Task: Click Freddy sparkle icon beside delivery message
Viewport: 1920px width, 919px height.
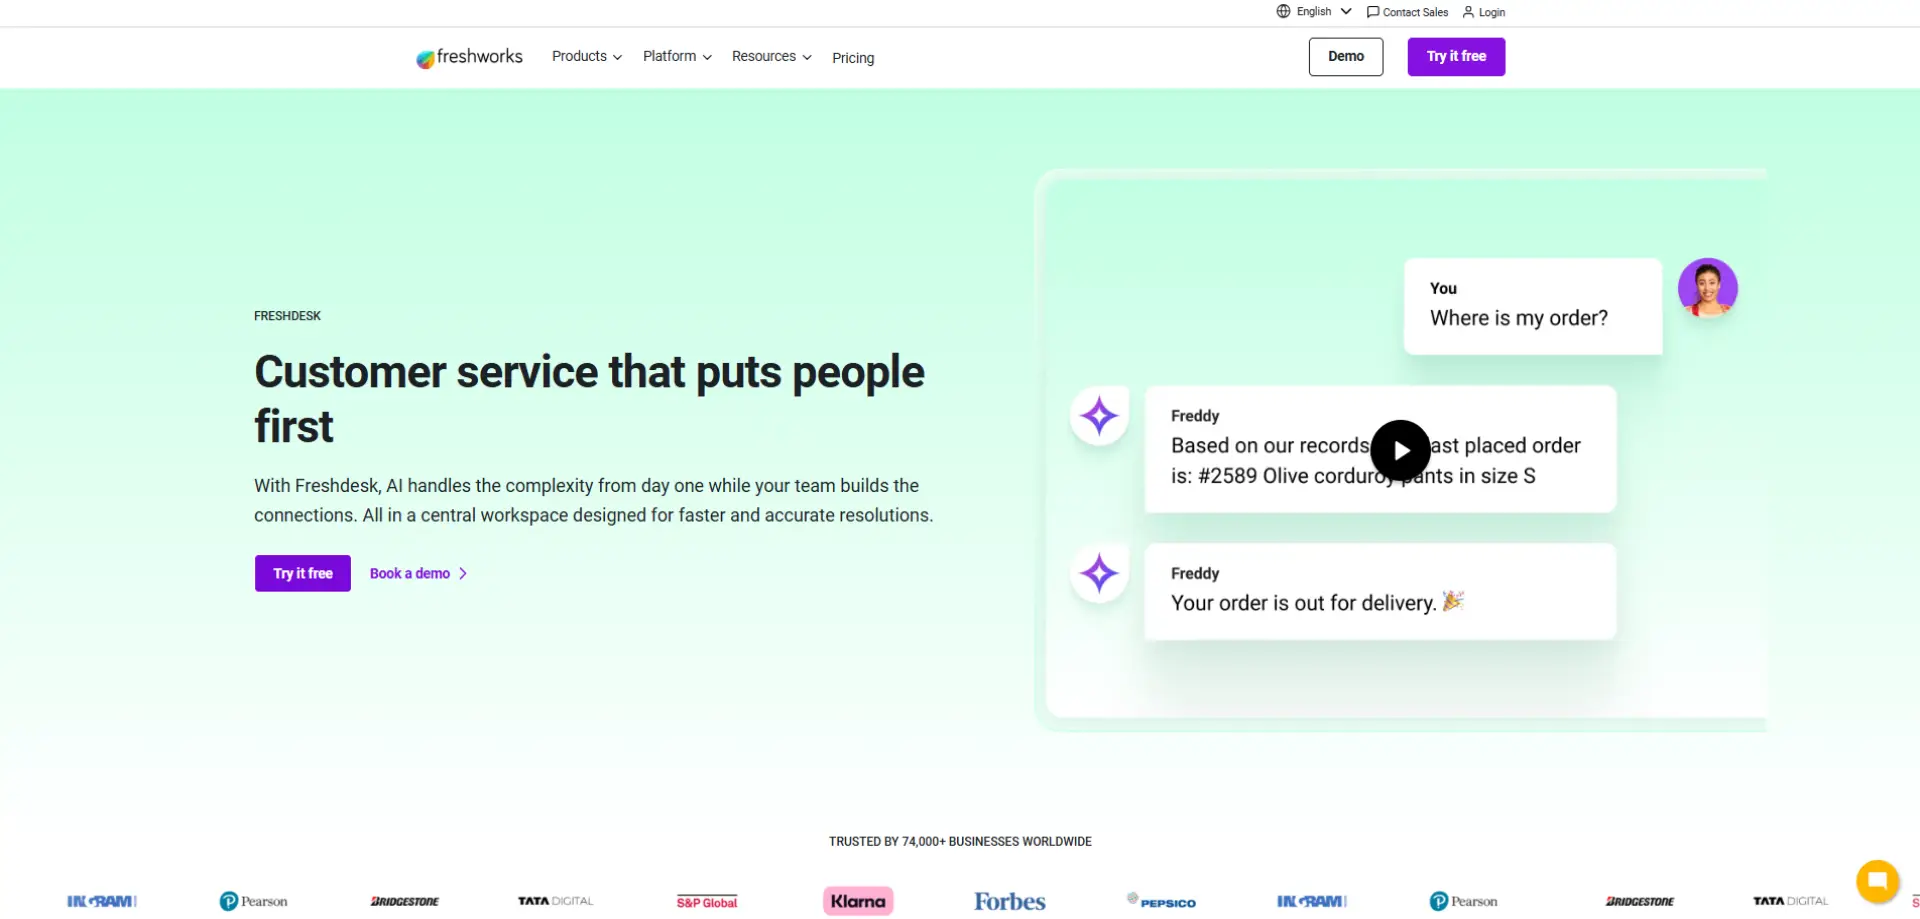Action: pyautogui.click(x=1099, y=574)
